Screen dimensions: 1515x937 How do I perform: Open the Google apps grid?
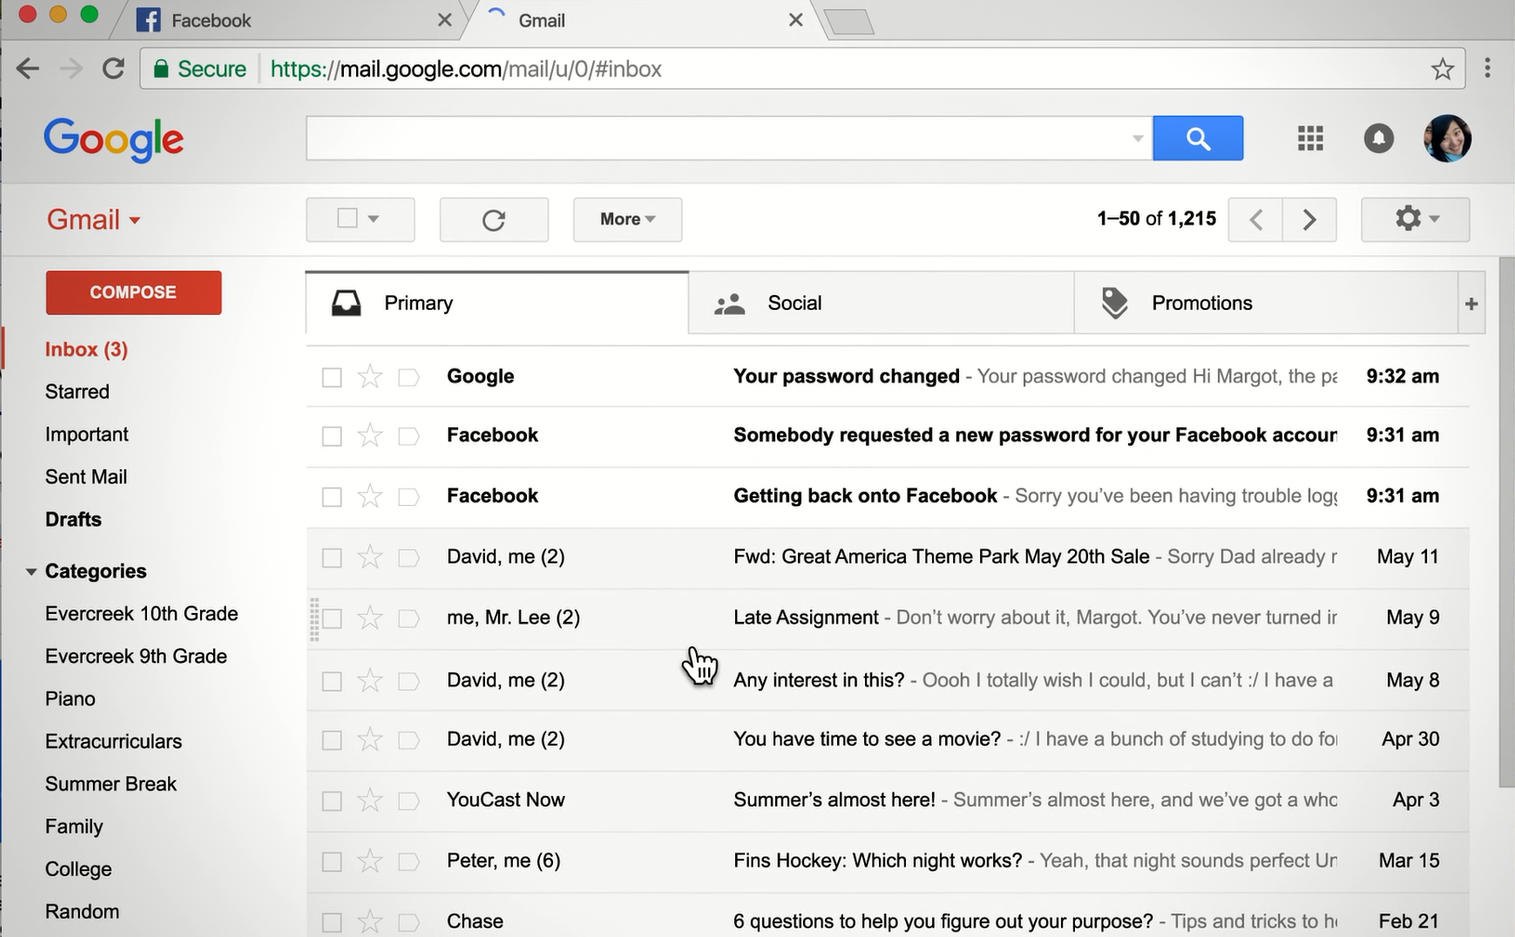pos(1310,138)
